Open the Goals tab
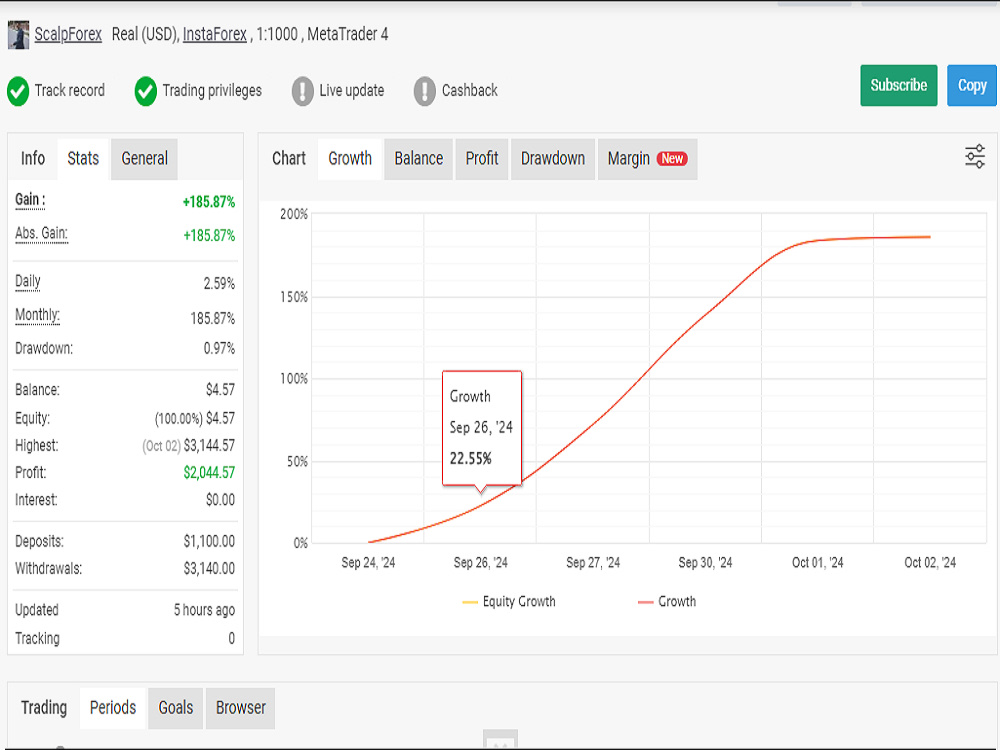Viewport: 1000px width, 750px height. pos(175,709)
